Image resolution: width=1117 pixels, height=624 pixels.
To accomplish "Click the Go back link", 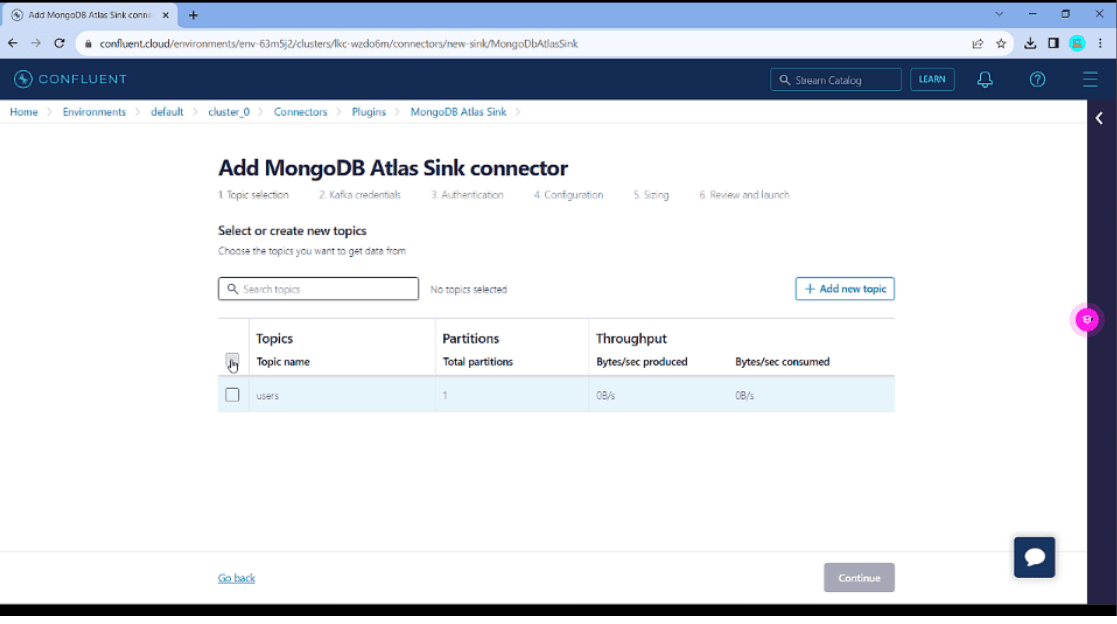I will point(236,578).
